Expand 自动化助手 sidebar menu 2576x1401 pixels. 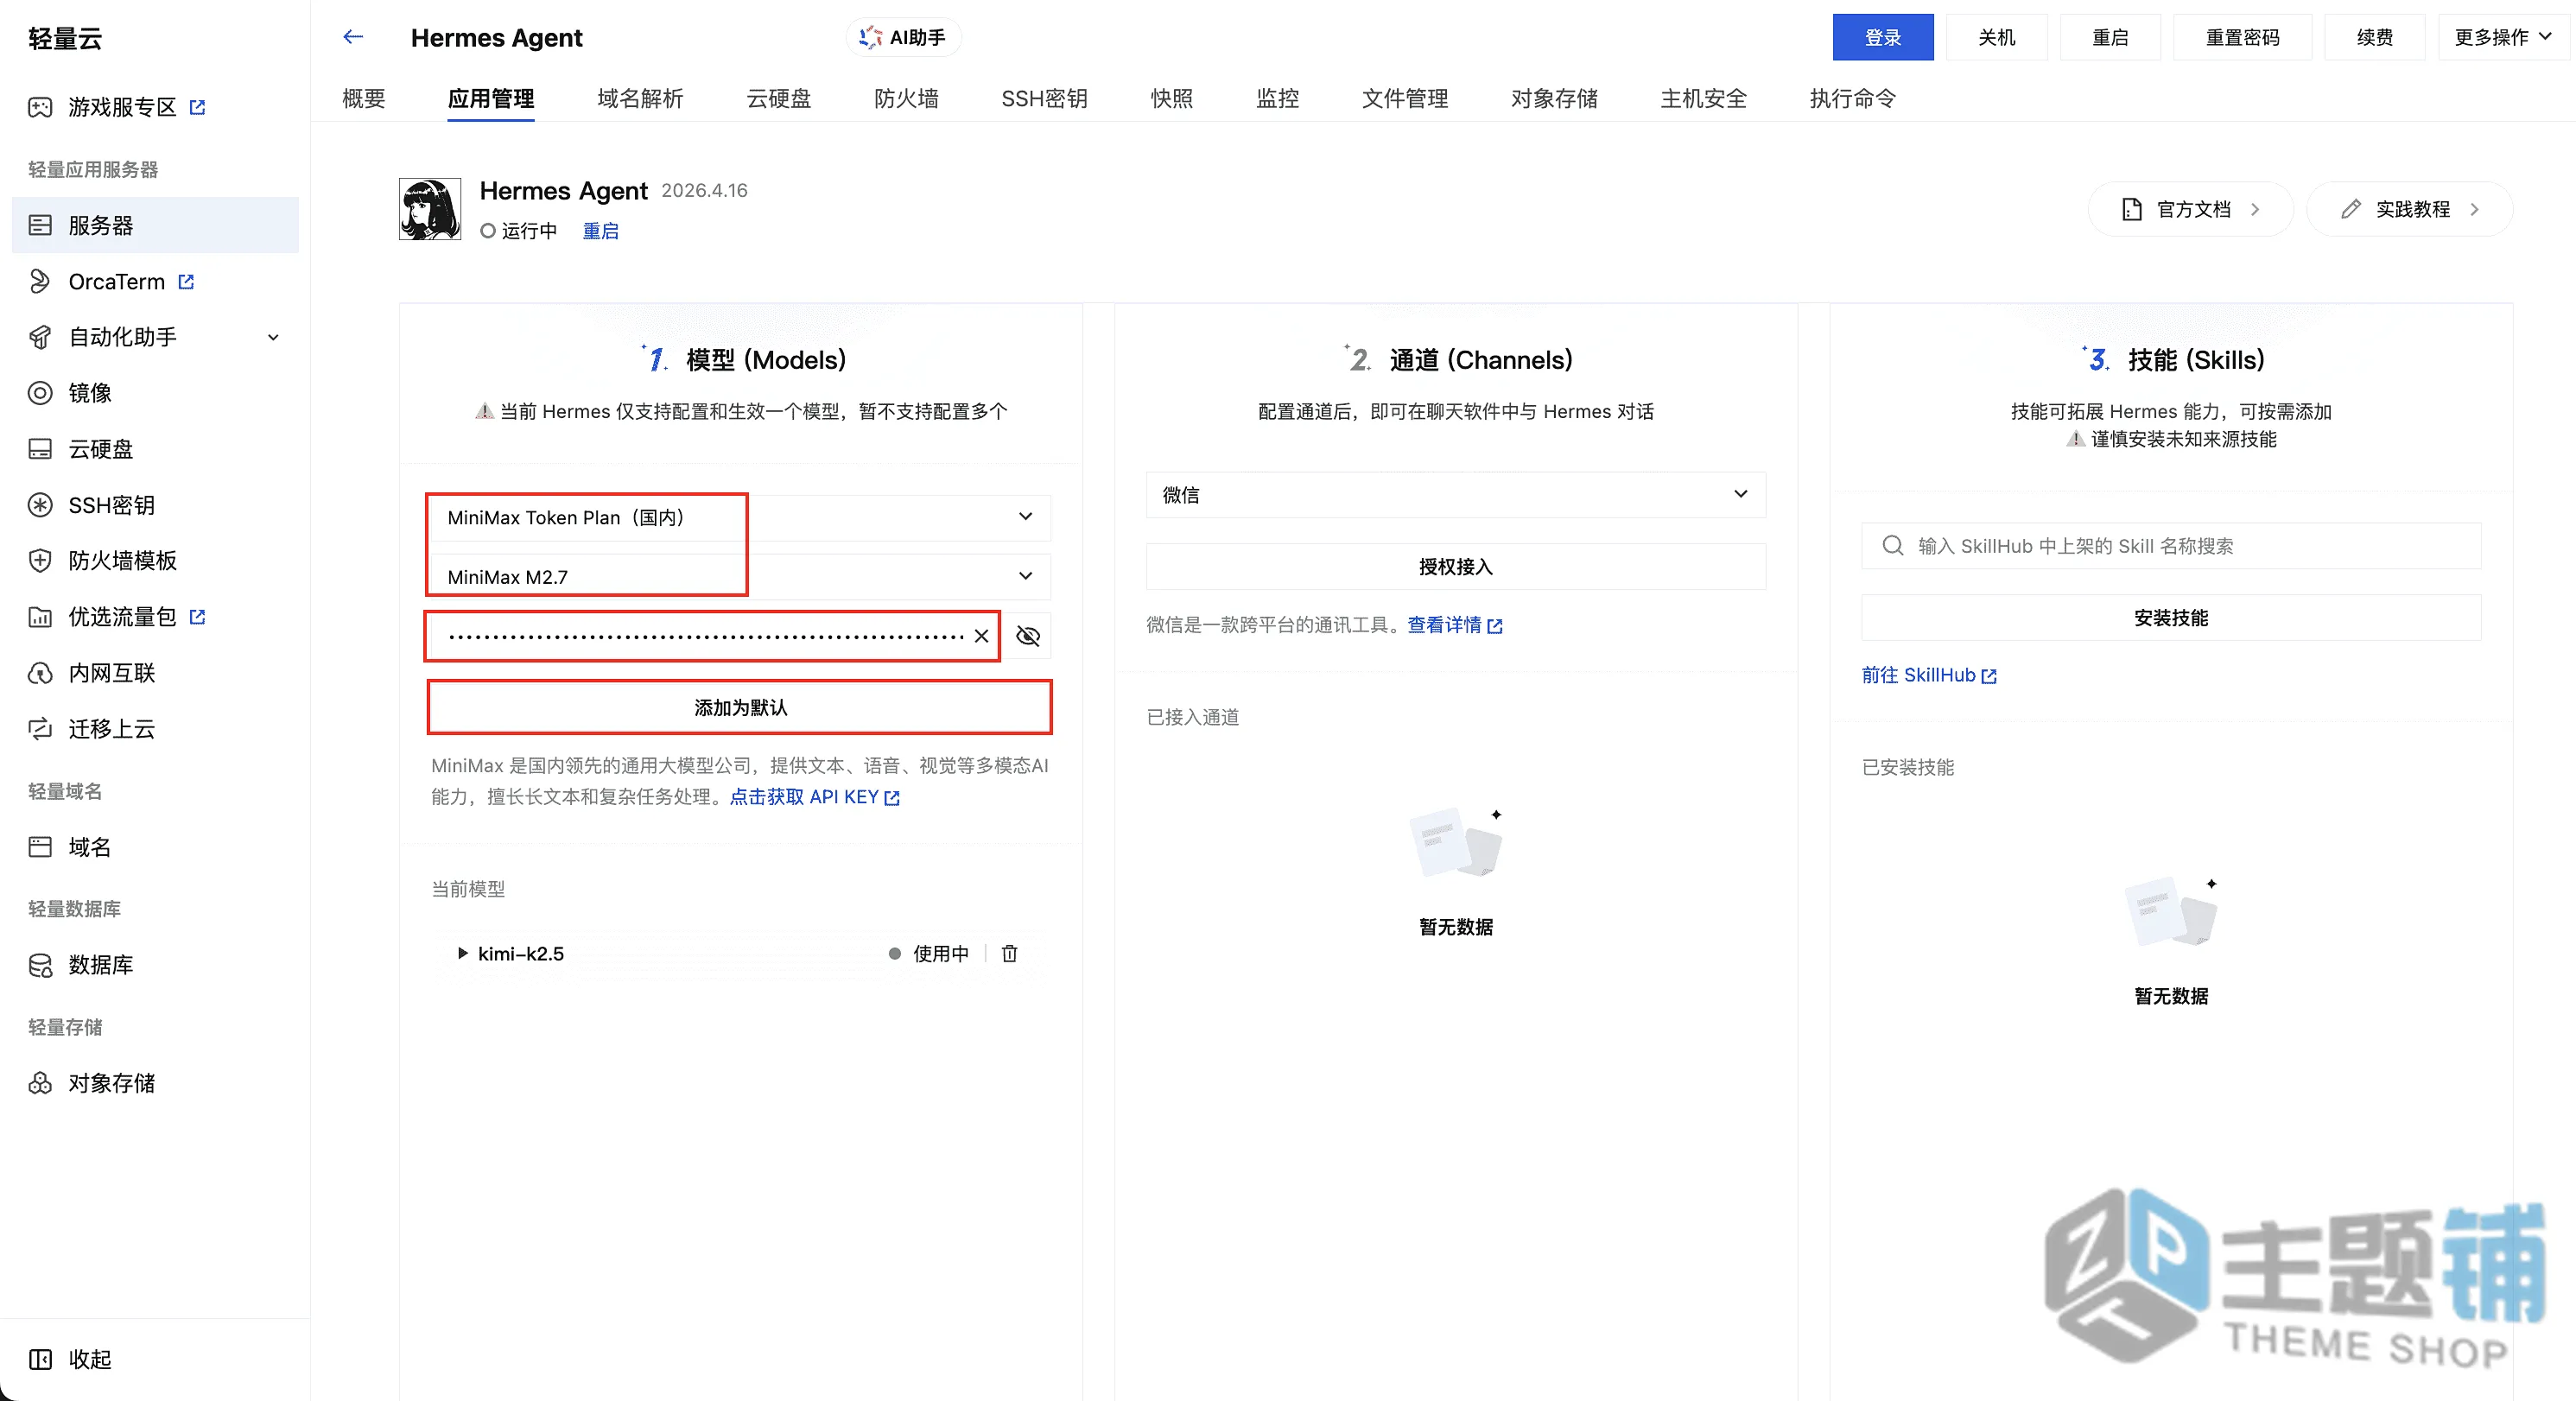point(155,337)
